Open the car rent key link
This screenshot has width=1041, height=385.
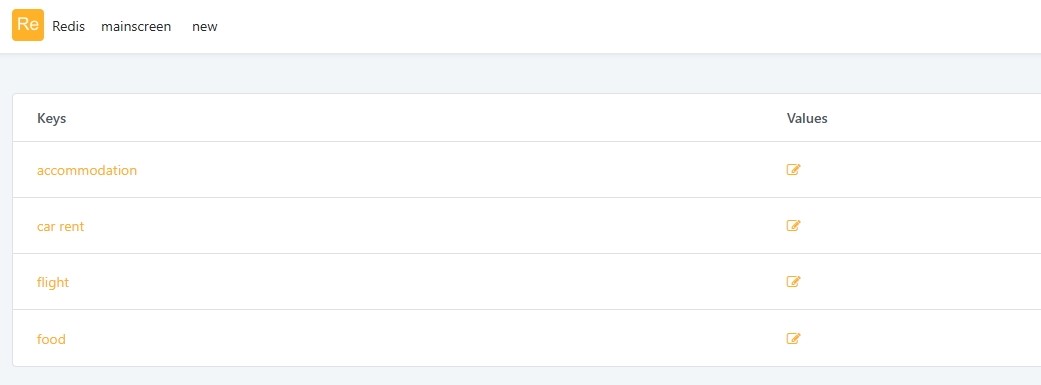tap(60, 226)
